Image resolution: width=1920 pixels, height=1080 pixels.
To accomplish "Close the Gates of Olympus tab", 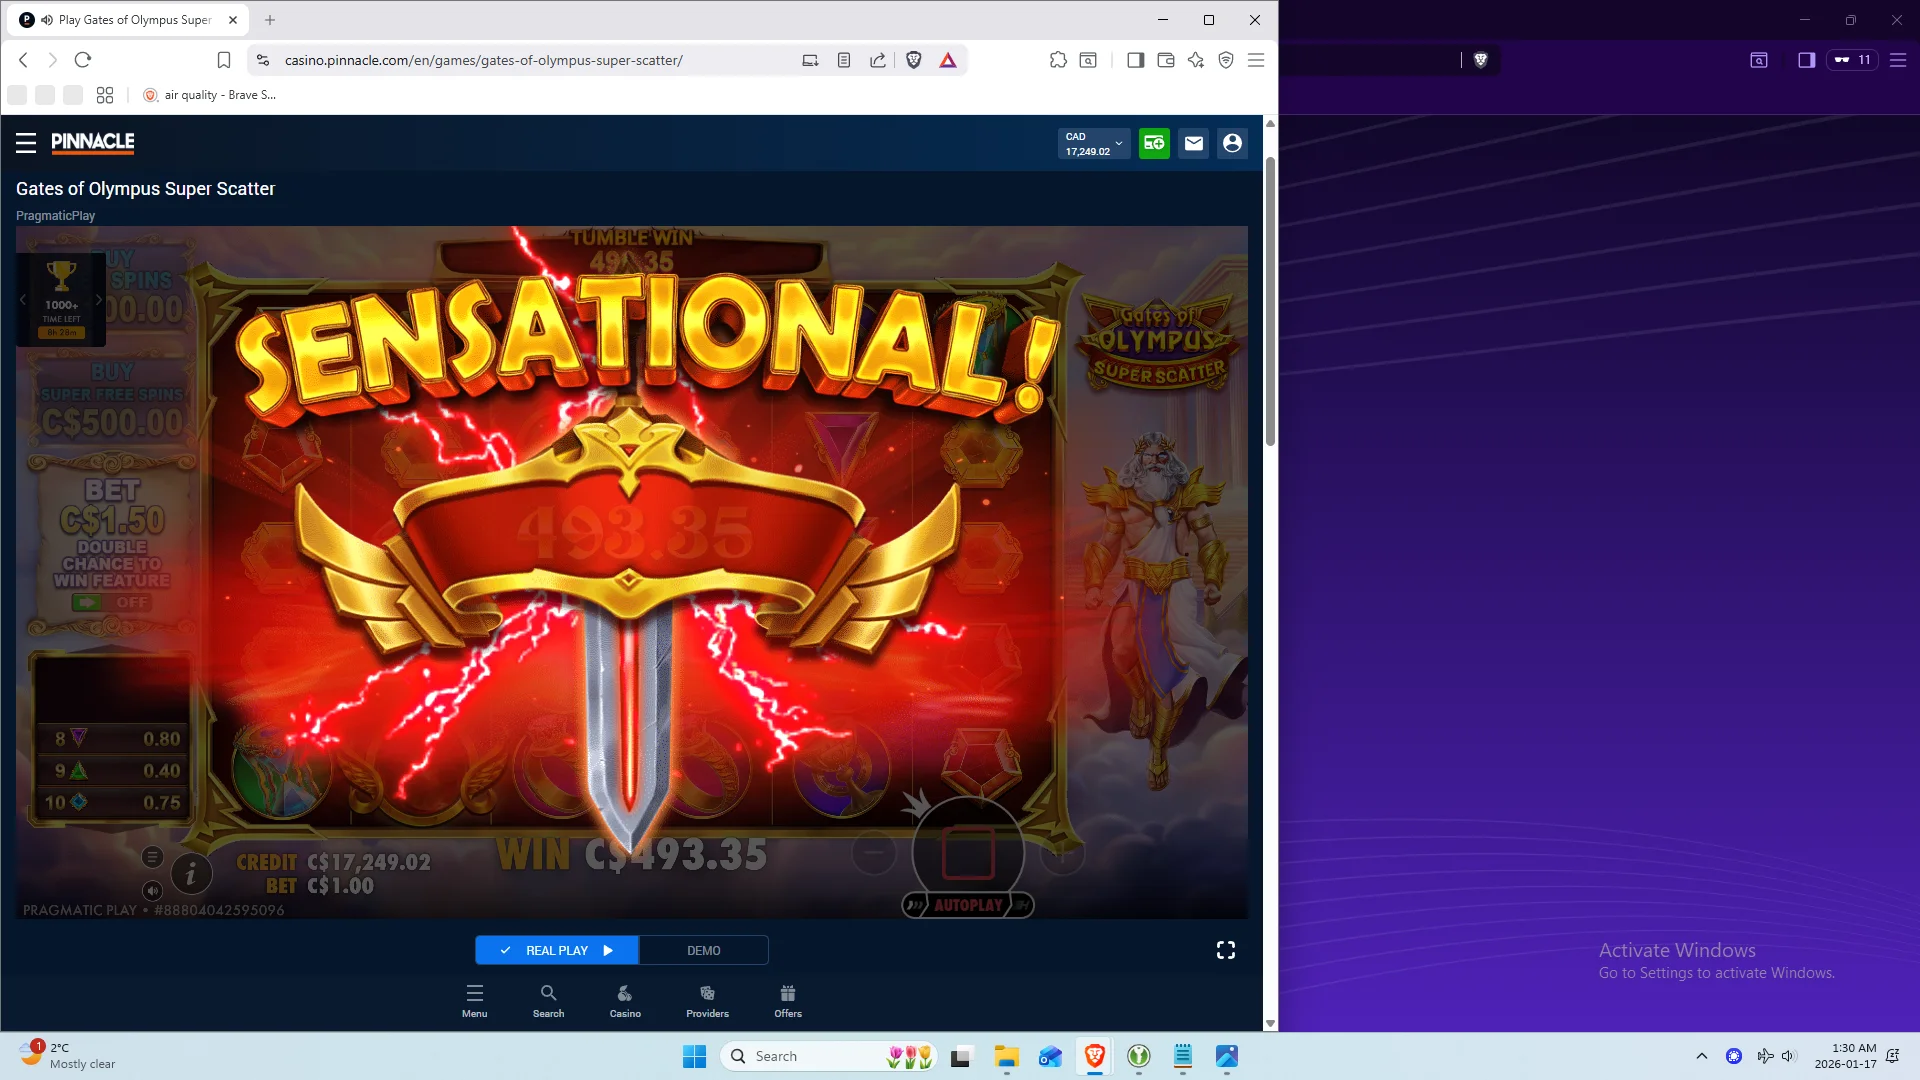I will (233, 19).
